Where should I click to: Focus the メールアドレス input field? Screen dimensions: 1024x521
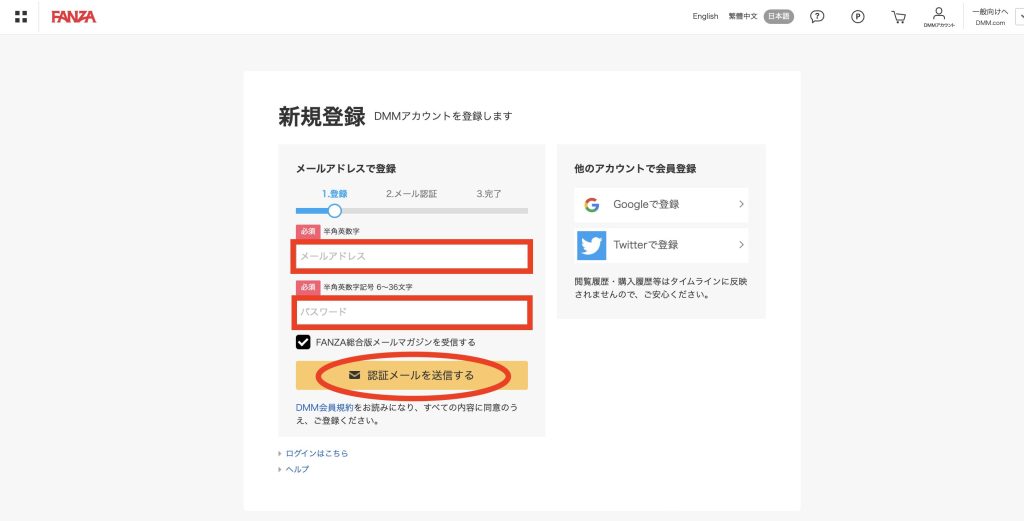(x=412, y=257)
